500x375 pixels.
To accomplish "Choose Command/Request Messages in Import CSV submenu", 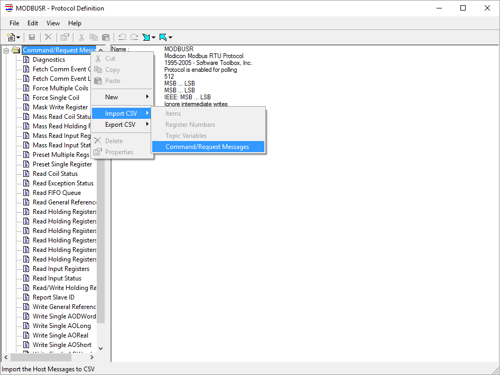I will 208,147.
